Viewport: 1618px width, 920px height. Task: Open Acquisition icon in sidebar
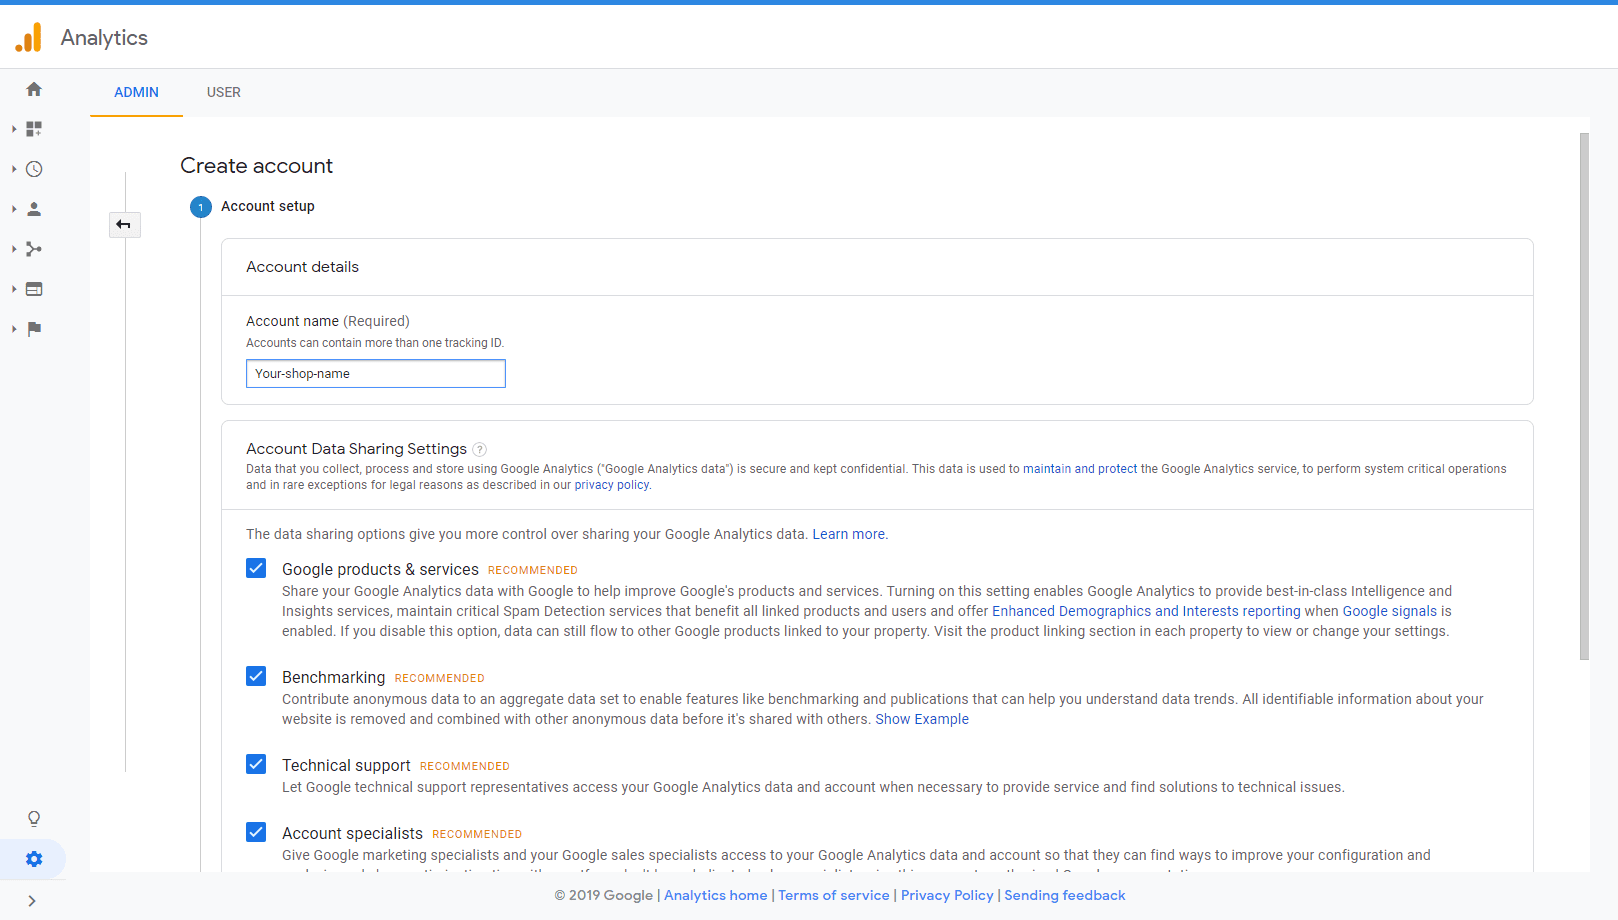tap(34, 249)
